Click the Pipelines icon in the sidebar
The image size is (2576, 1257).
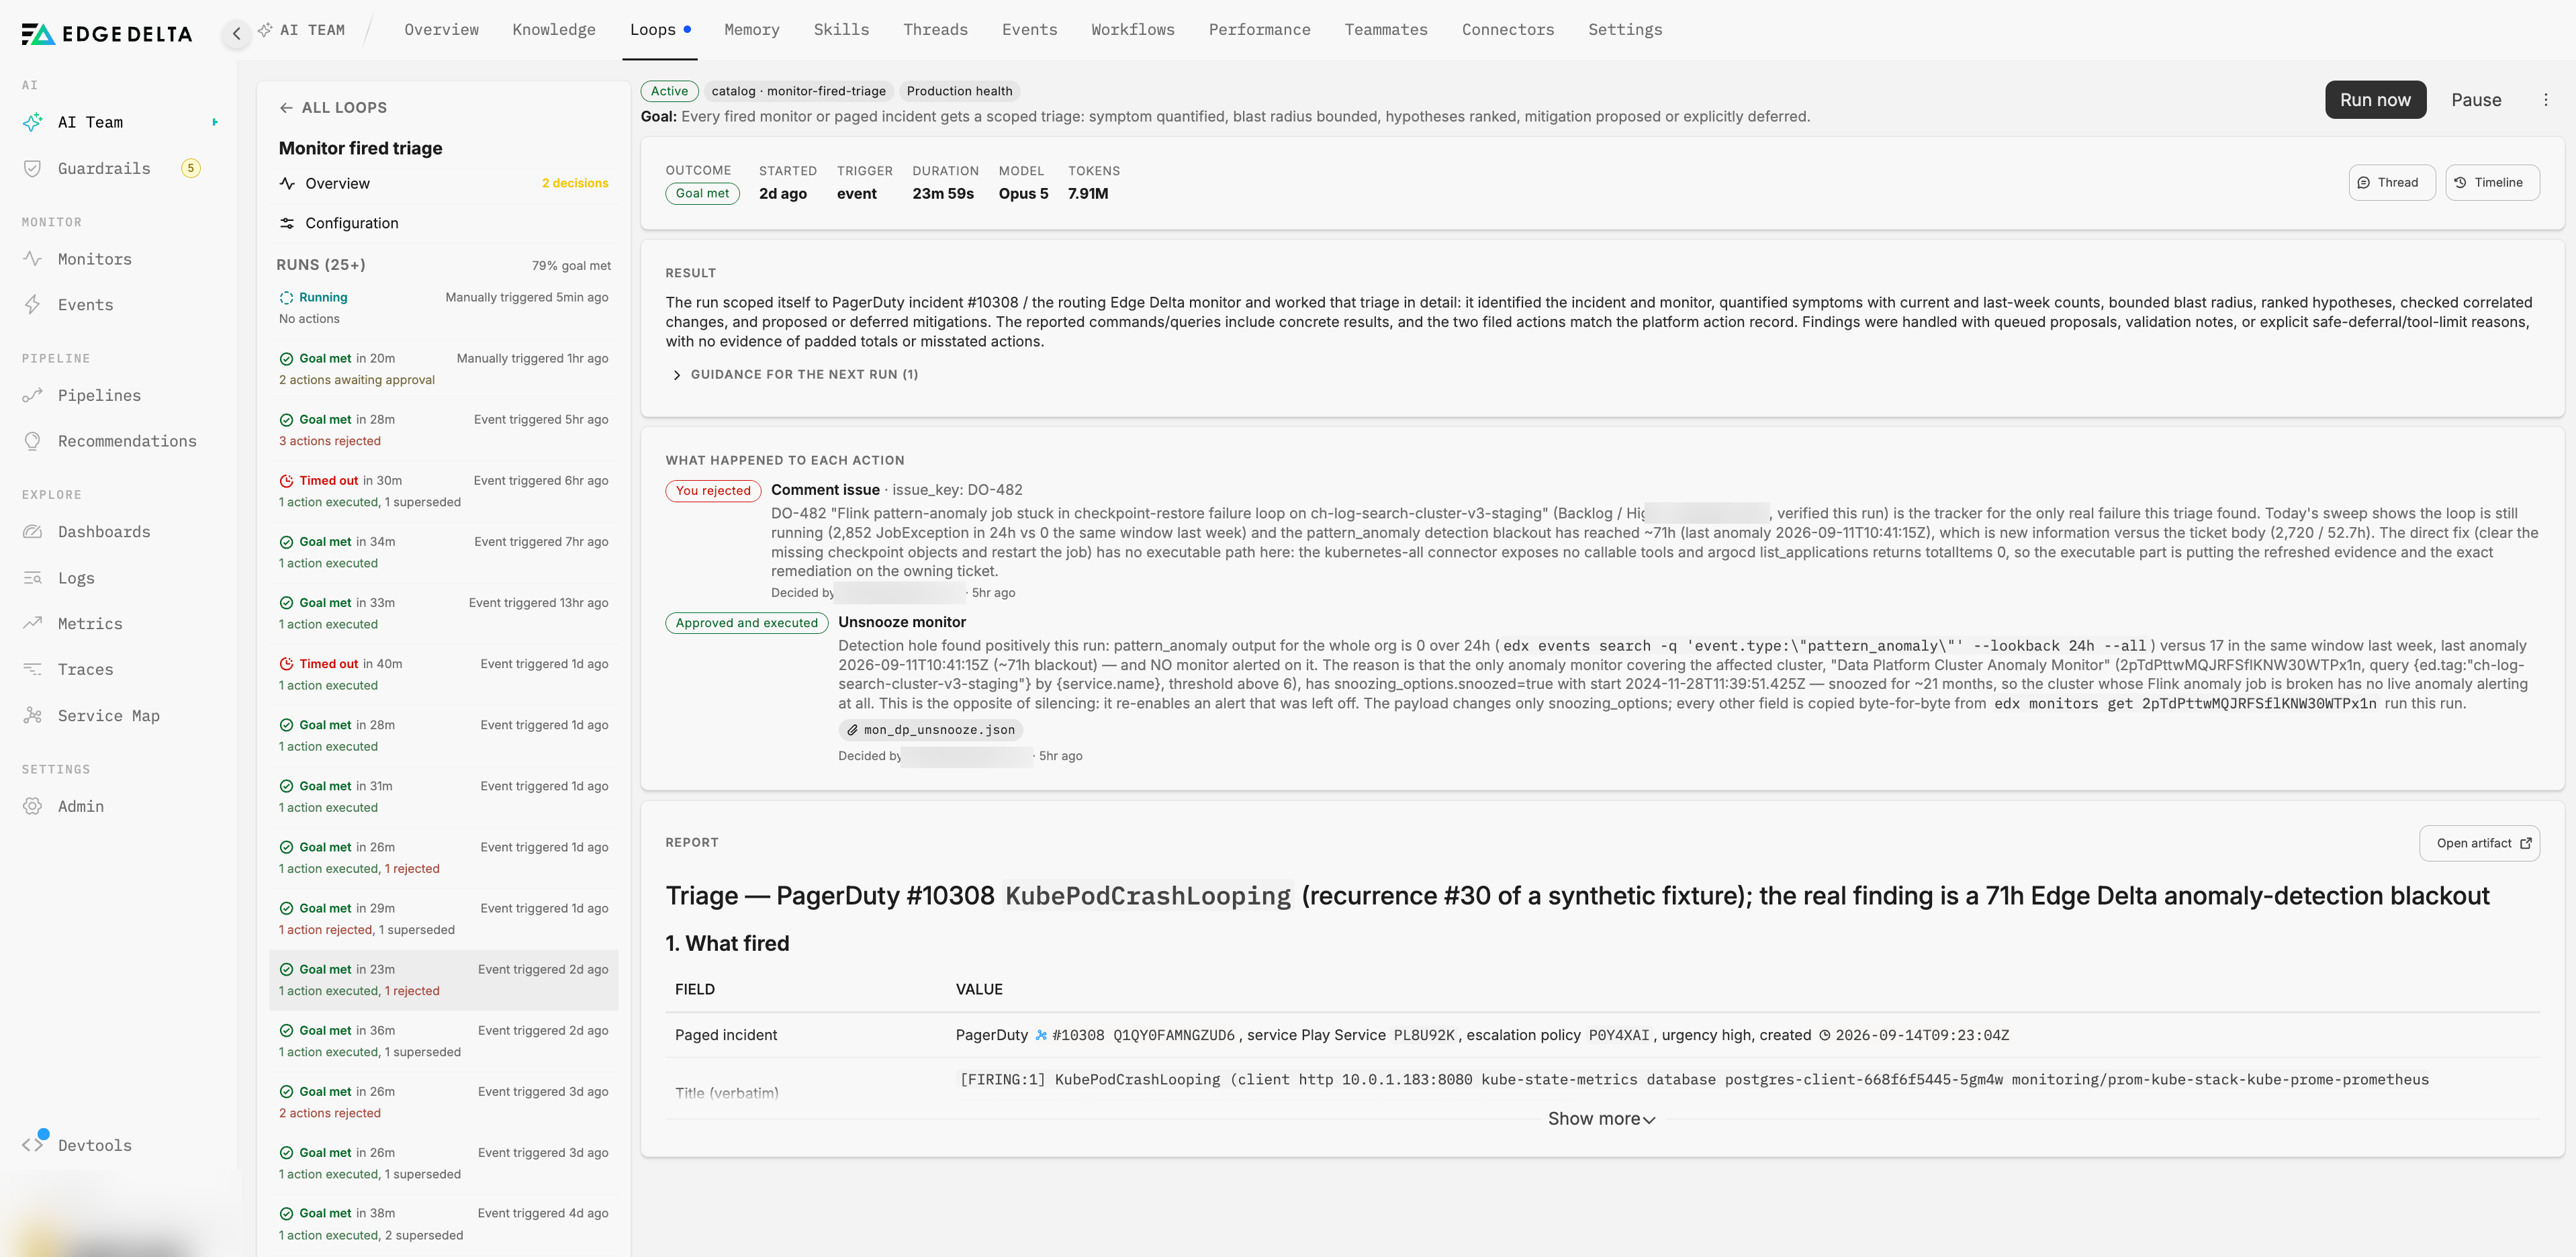click(x=33, y=395)
